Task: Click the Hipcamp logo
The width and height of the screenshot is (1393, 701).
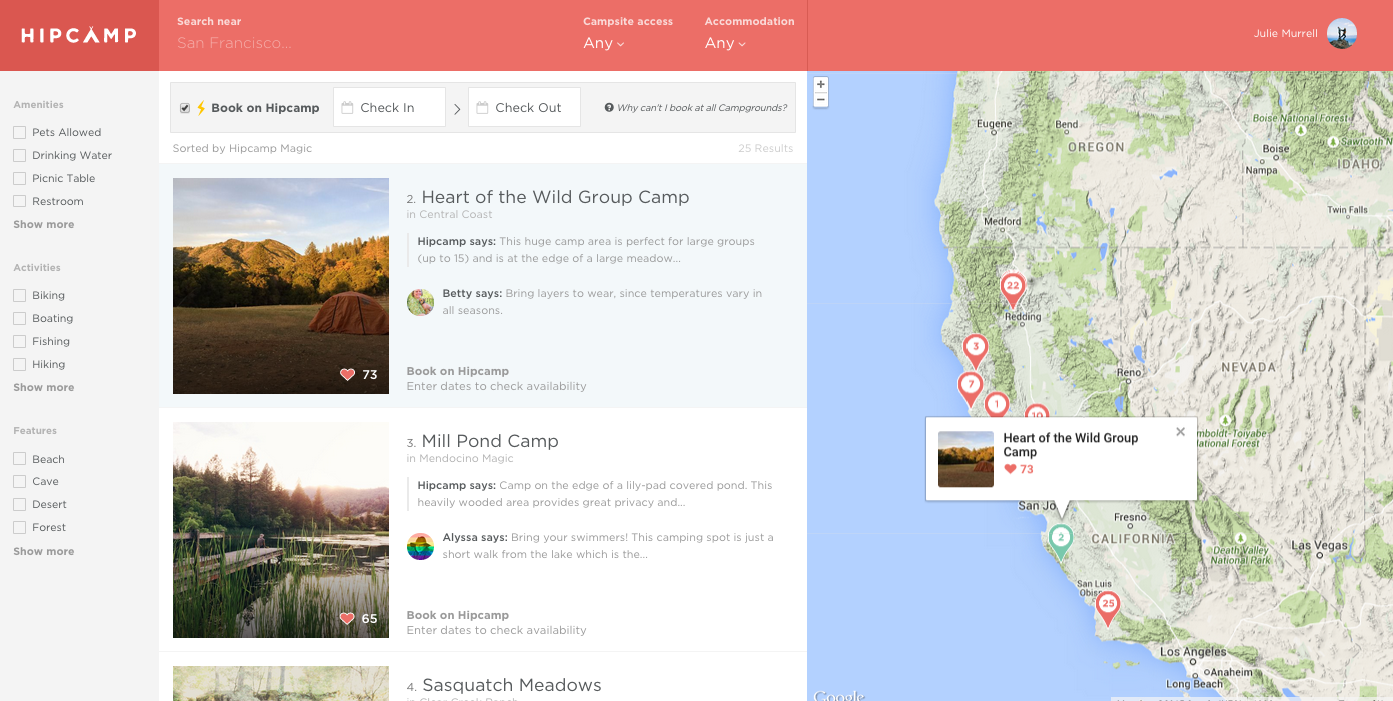Action: click(x=79, y=36)
